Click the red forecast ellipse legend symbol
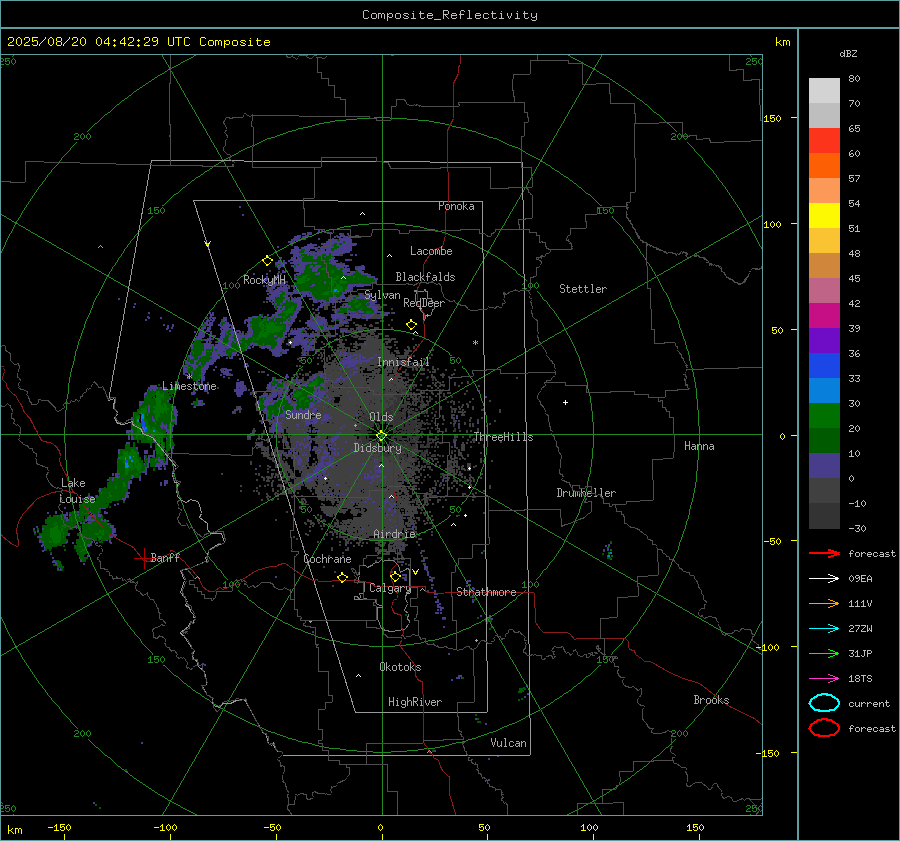Screen dimensions: 900x841 (824, 728)
